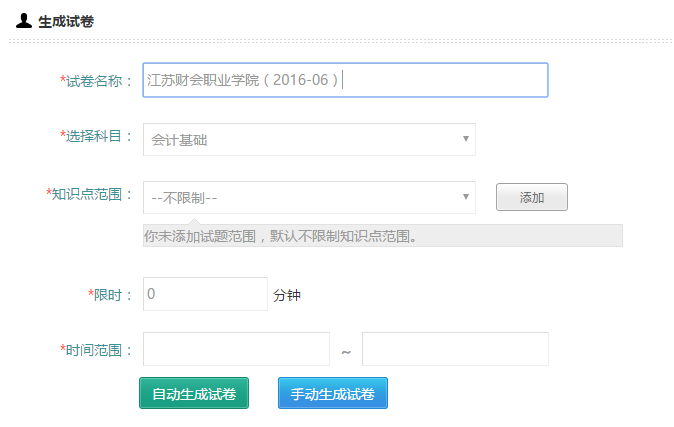Click the 知识点范围 field label

pyautogui.click(x=90, y=194)
